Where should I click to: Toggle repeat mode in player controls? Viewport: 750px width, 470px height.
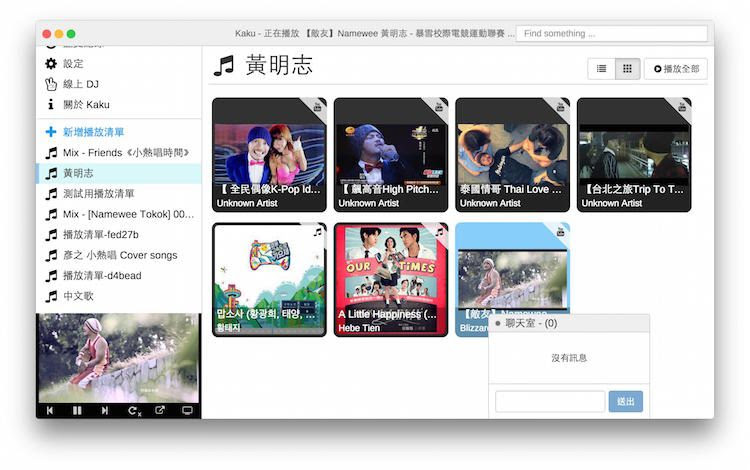[134, 411]
